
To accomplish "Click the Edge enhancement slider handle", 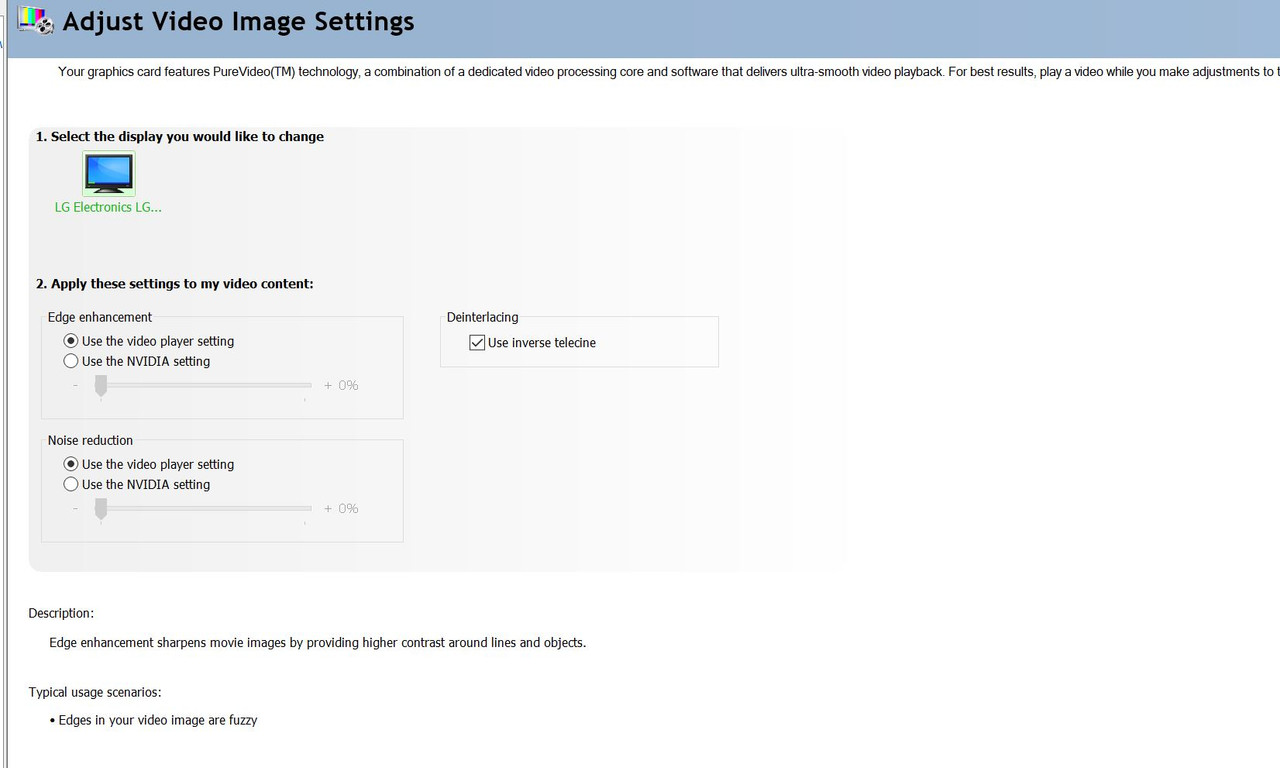I will pyautogui.click(x=101, y=386).
